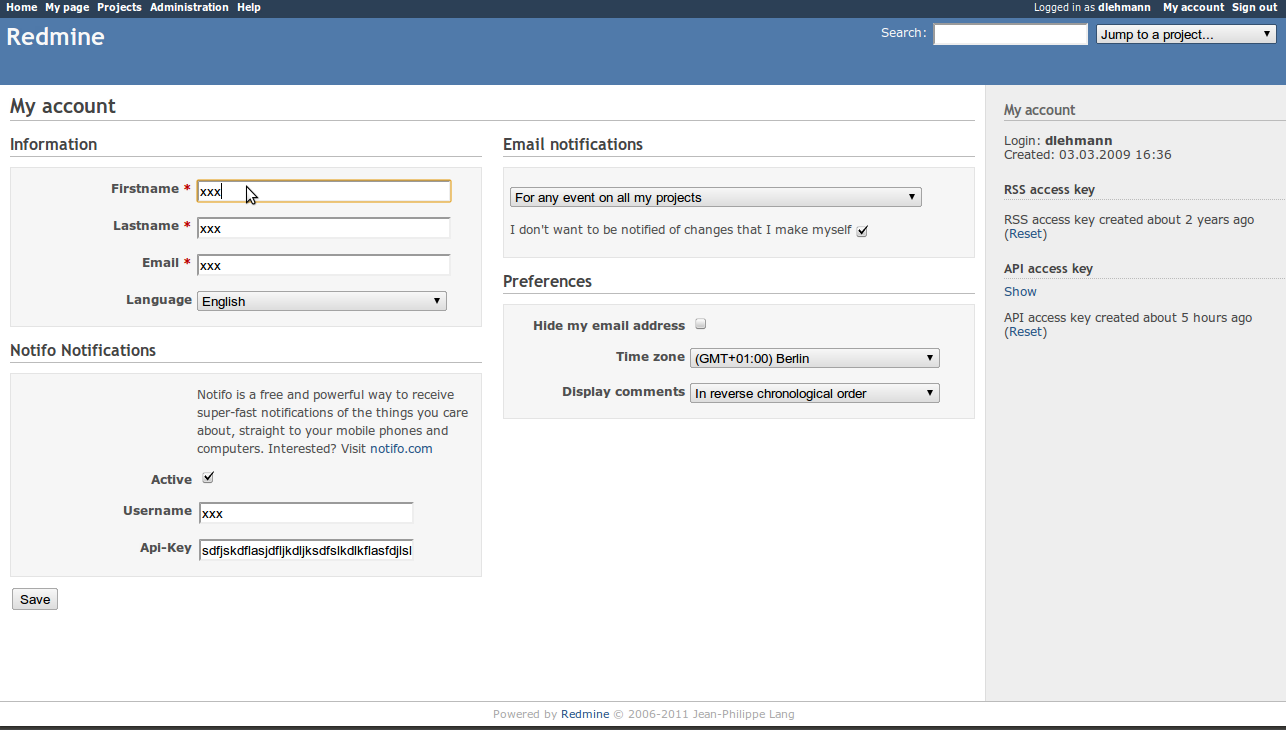Click the My account link in top bar

1193,7
